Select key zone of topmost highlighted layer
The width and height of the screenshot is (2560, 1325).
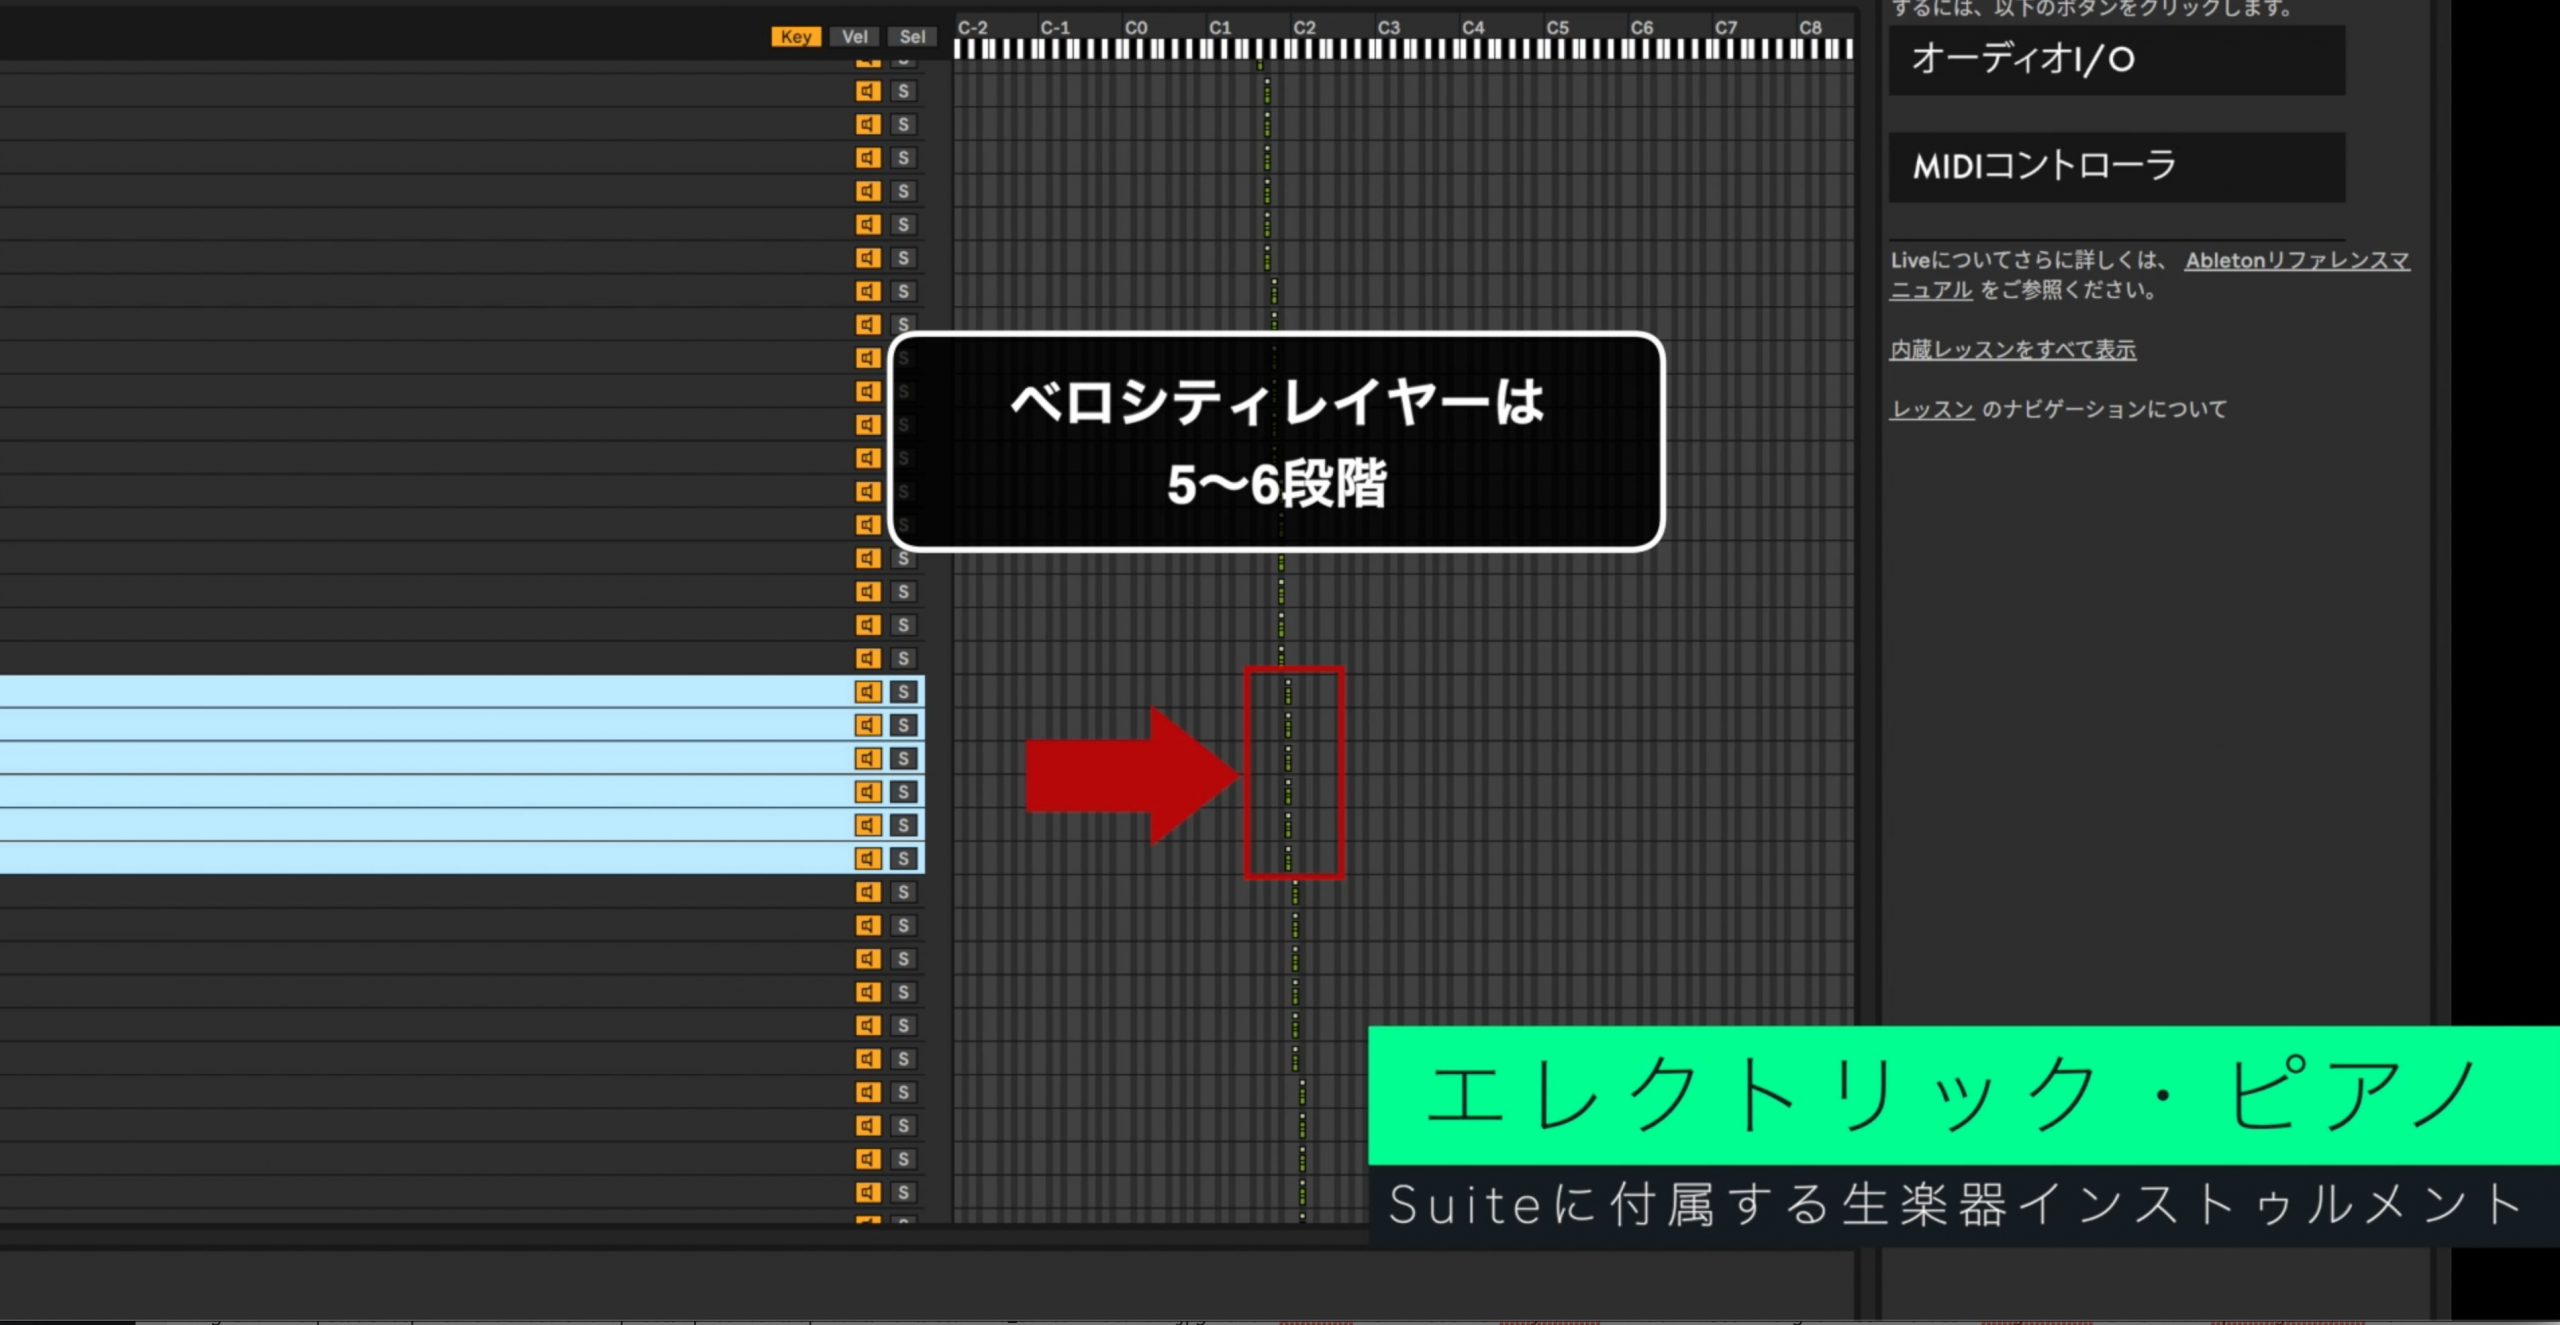coord(1288,692)
